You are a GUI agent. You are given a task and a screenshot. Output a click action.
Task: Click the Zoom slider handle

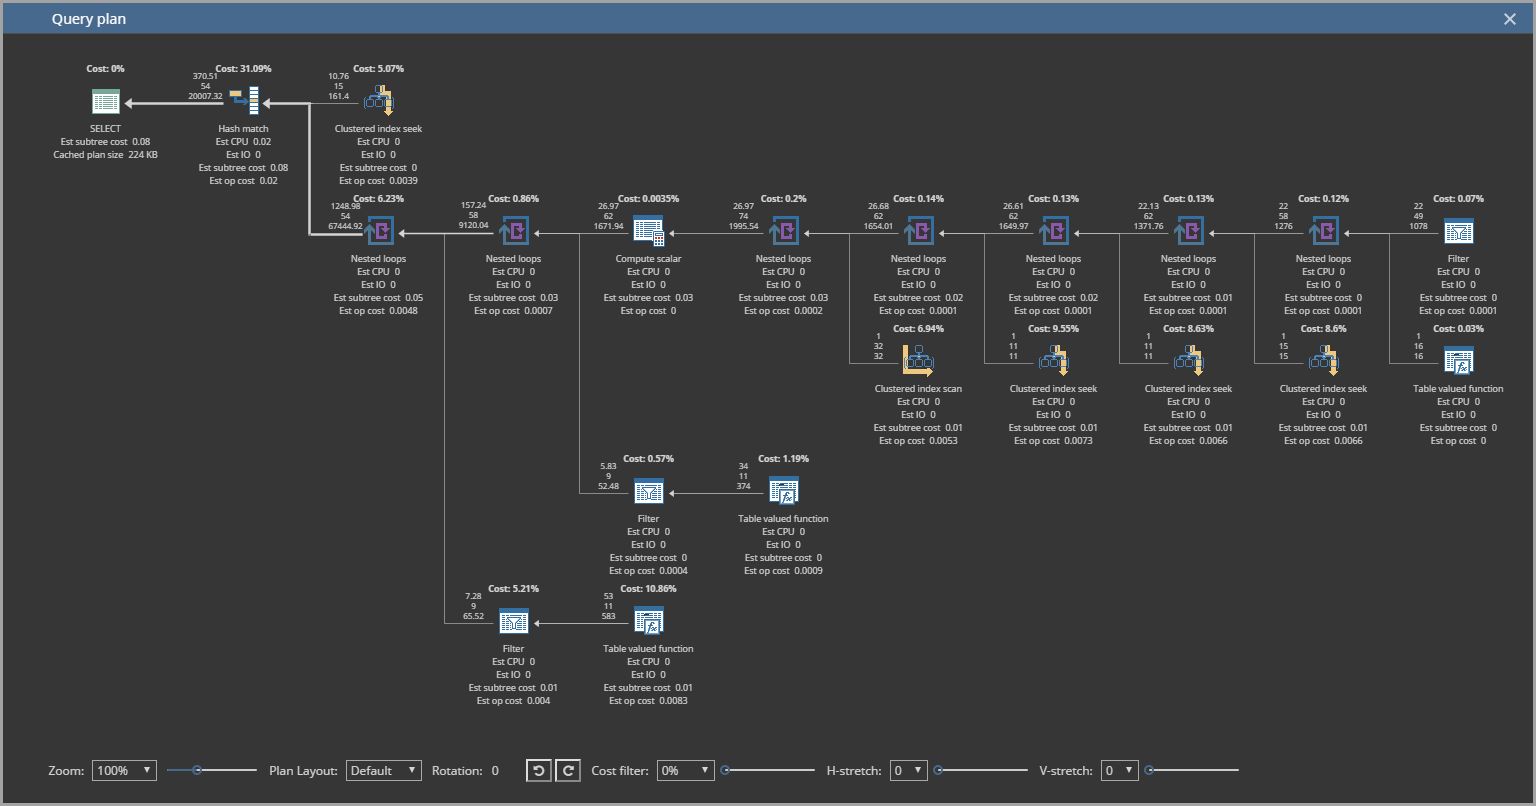196,770
